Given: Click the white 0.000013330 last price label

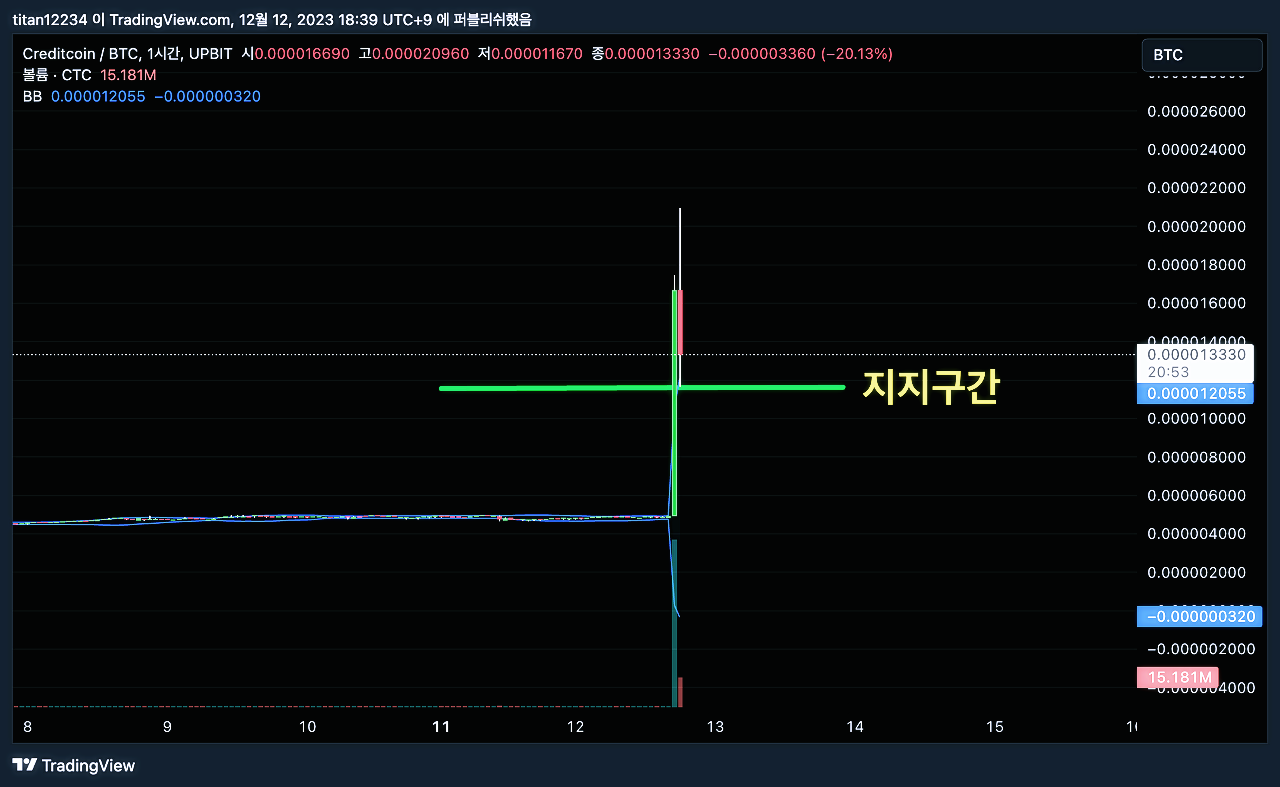Looking at the screenshot, I should [x=1195, y=355].
